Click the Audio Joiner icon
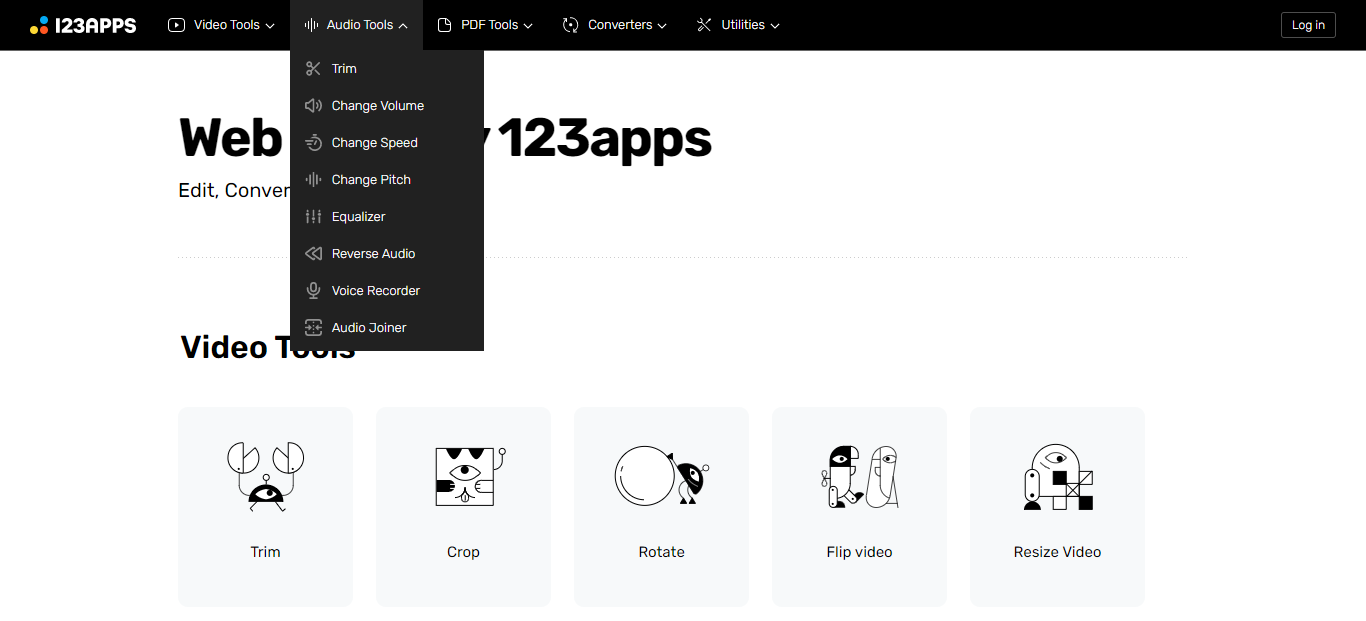Viewport: 1366px width, 621px height. pyautogui.click(x=313, y=327)
